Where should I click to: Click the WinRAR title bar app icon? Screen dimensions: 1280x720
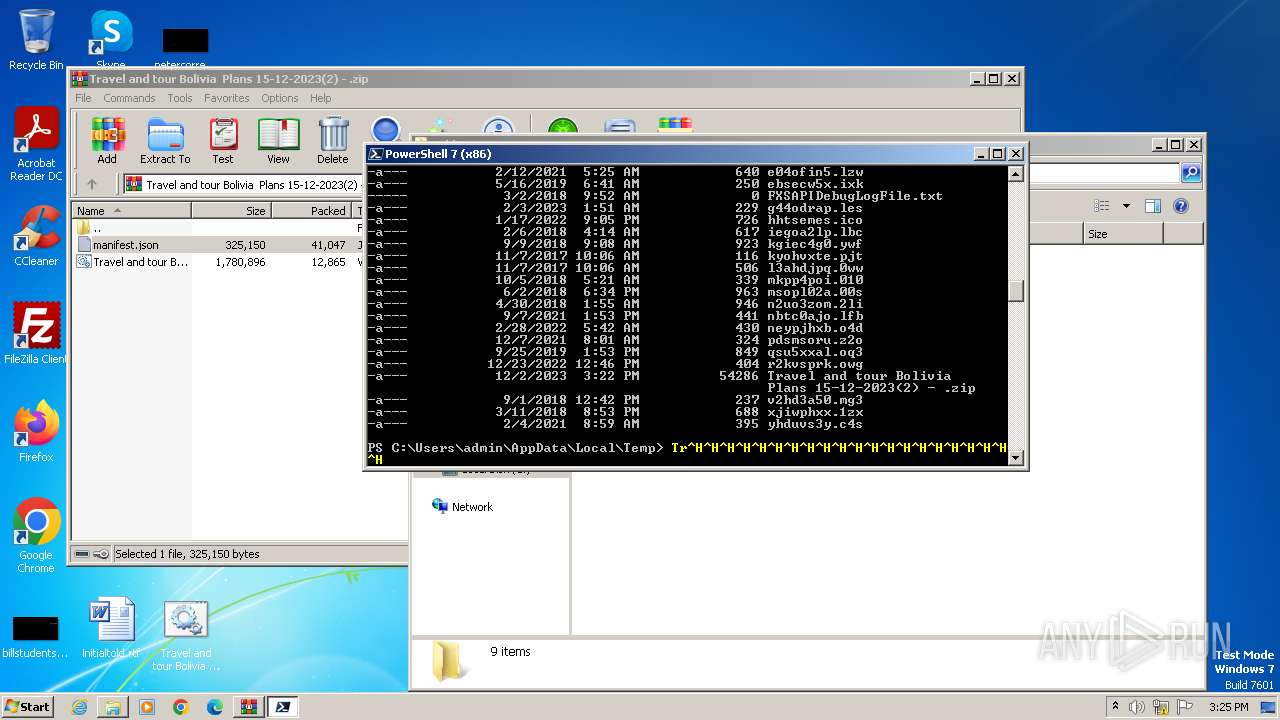point(80,79)
